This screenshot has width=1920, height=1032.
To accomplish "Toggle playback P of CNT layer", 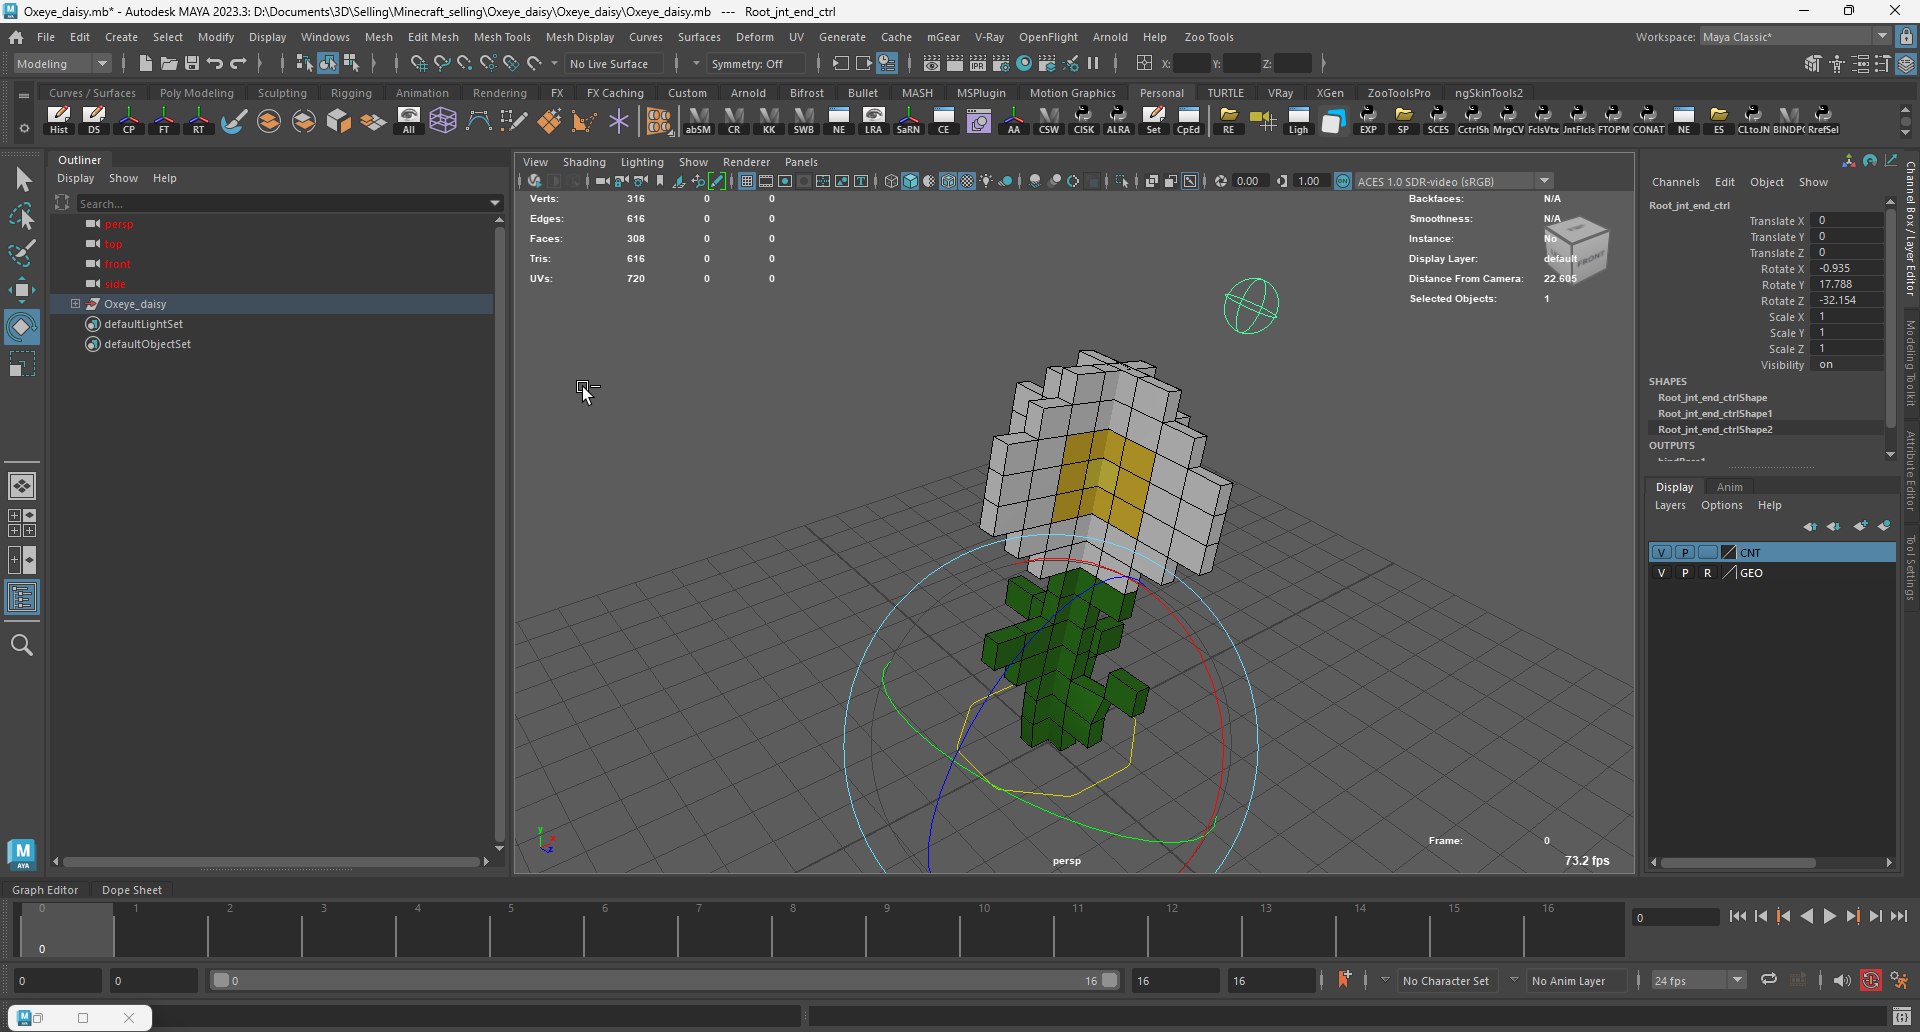I will click(x=1685, y=552).
